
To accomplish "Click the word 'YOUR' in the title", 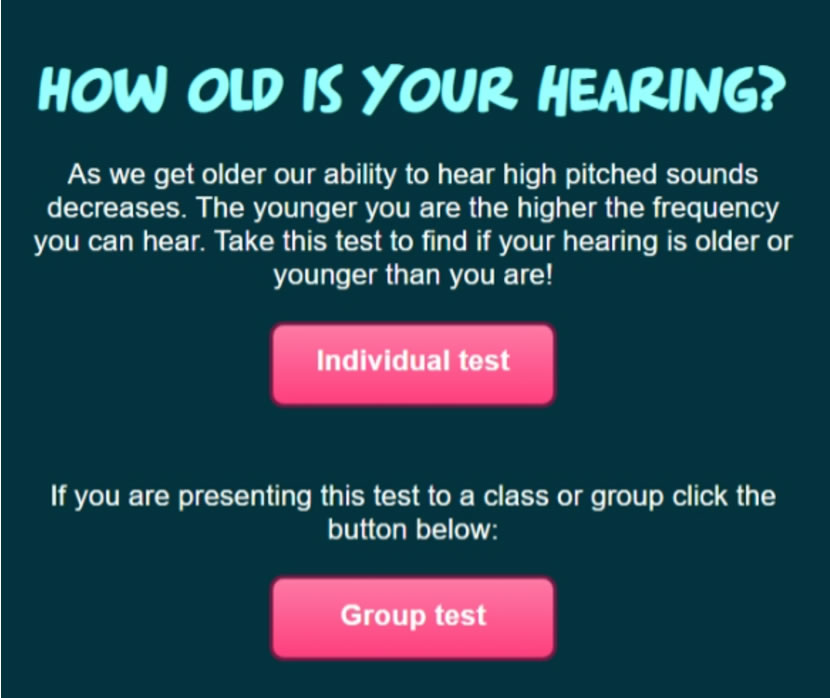I will click(439, 89).
